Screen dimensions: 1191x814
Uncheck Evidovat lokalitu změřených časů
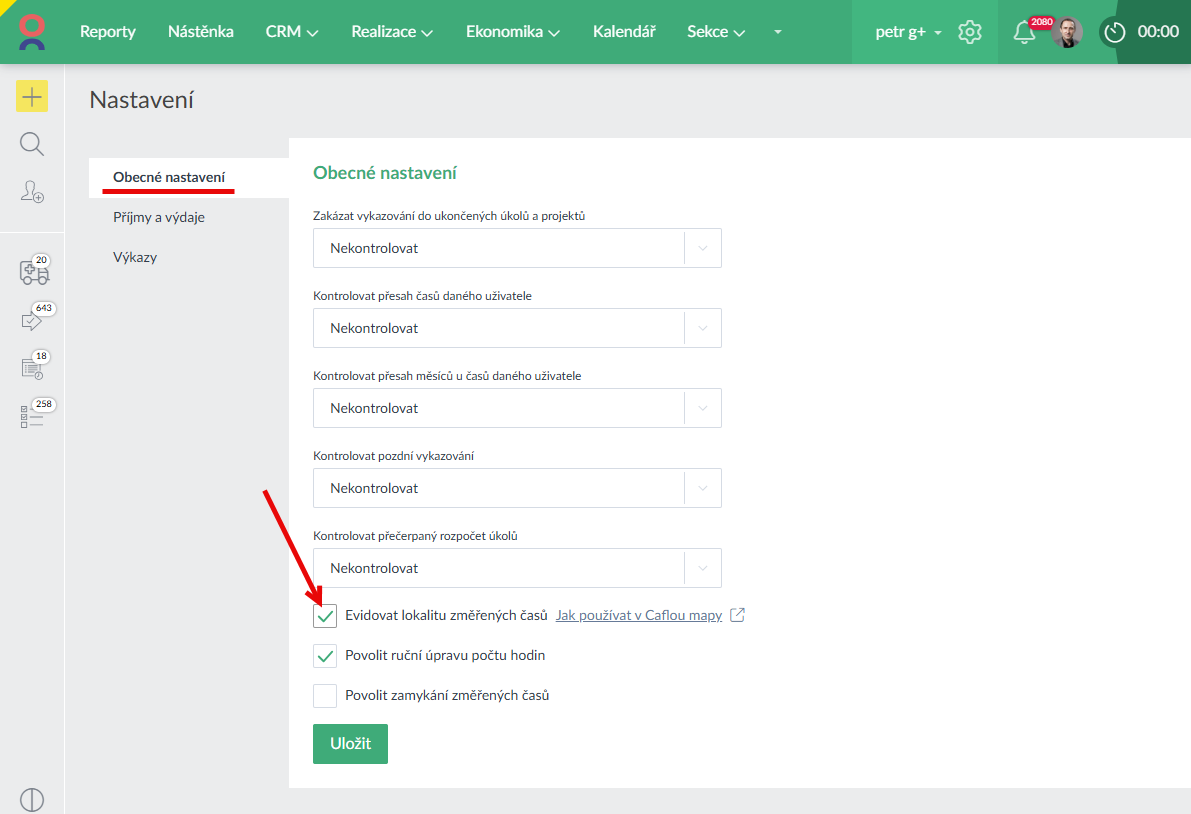click(x=325, y=616)
